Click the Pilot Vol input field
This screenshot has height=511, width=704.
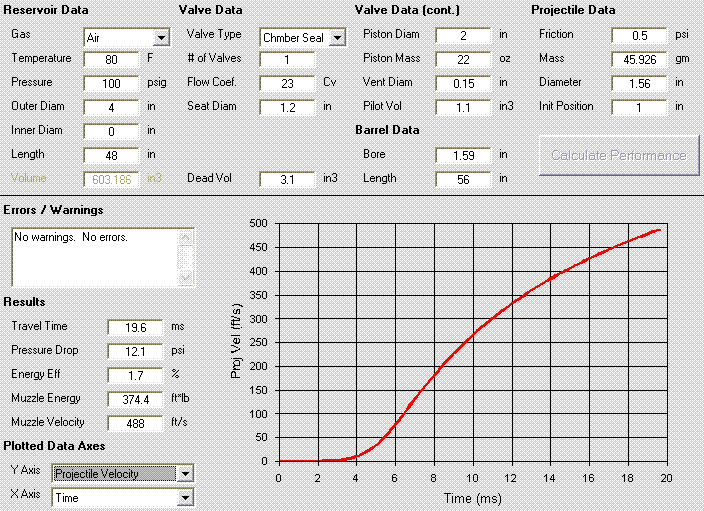(463, 107)
